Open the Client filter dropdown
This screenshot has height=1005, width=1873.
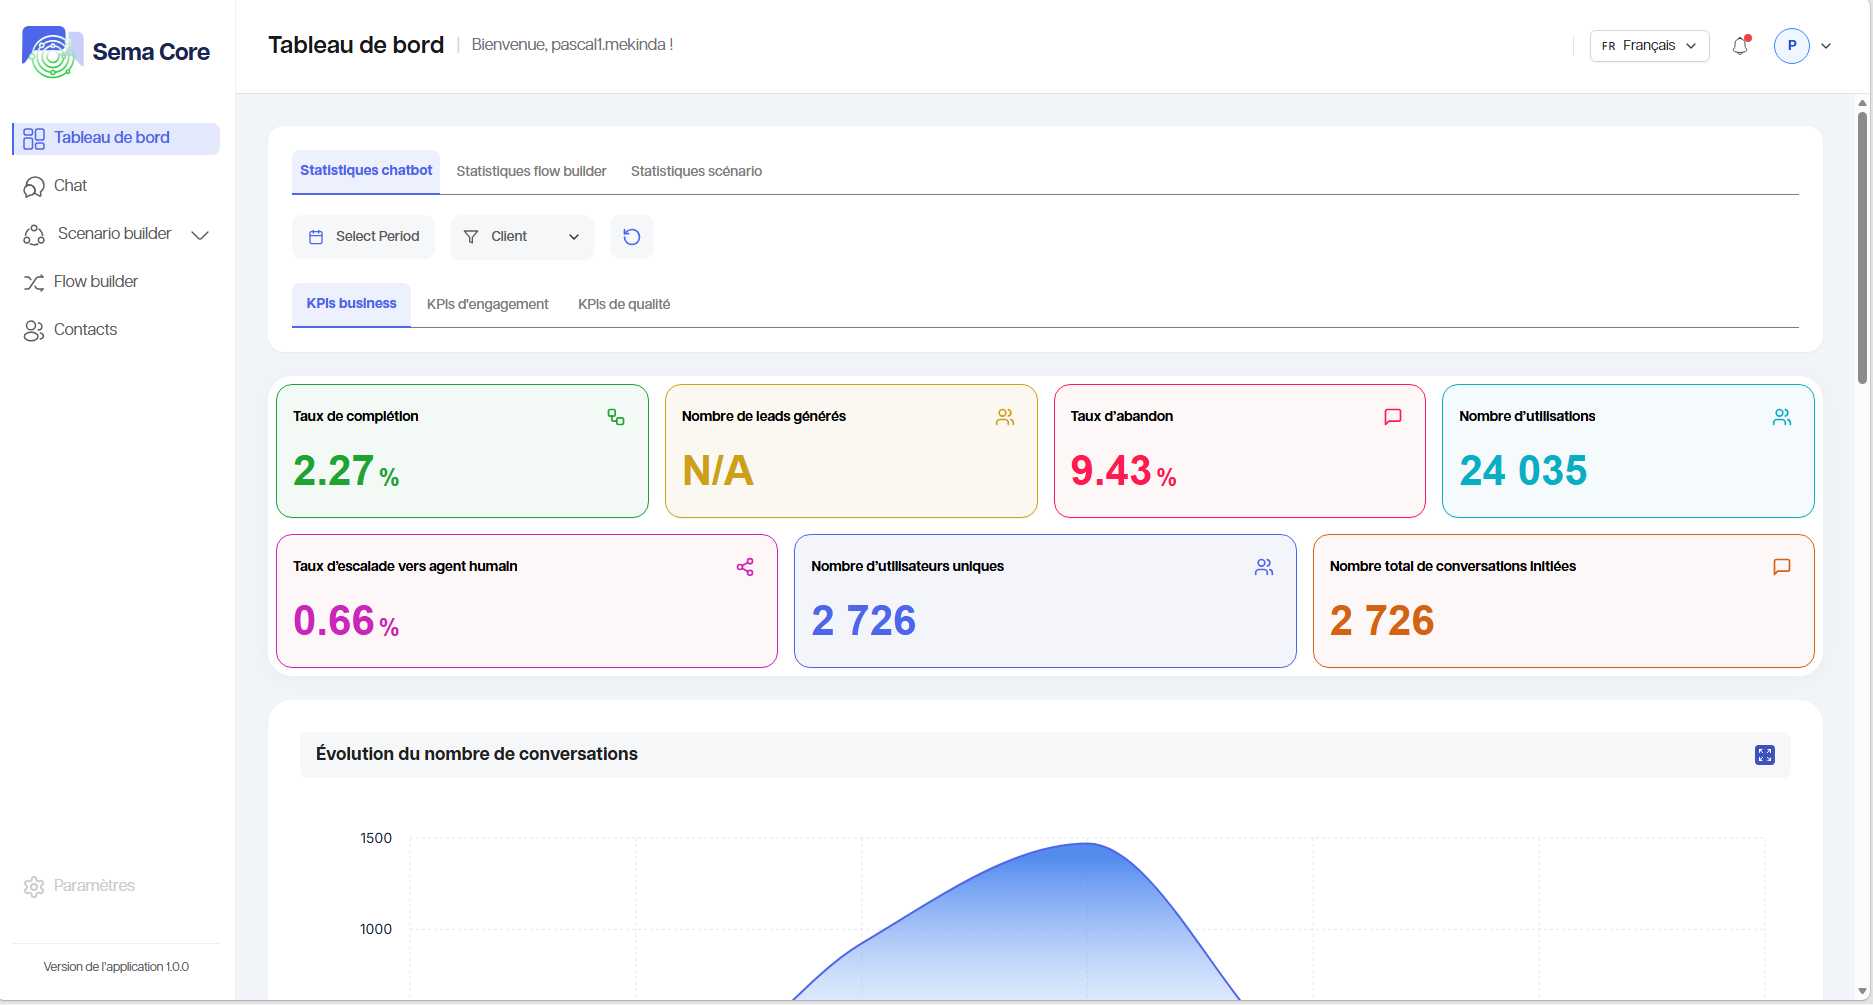click(x=522, y=237)
